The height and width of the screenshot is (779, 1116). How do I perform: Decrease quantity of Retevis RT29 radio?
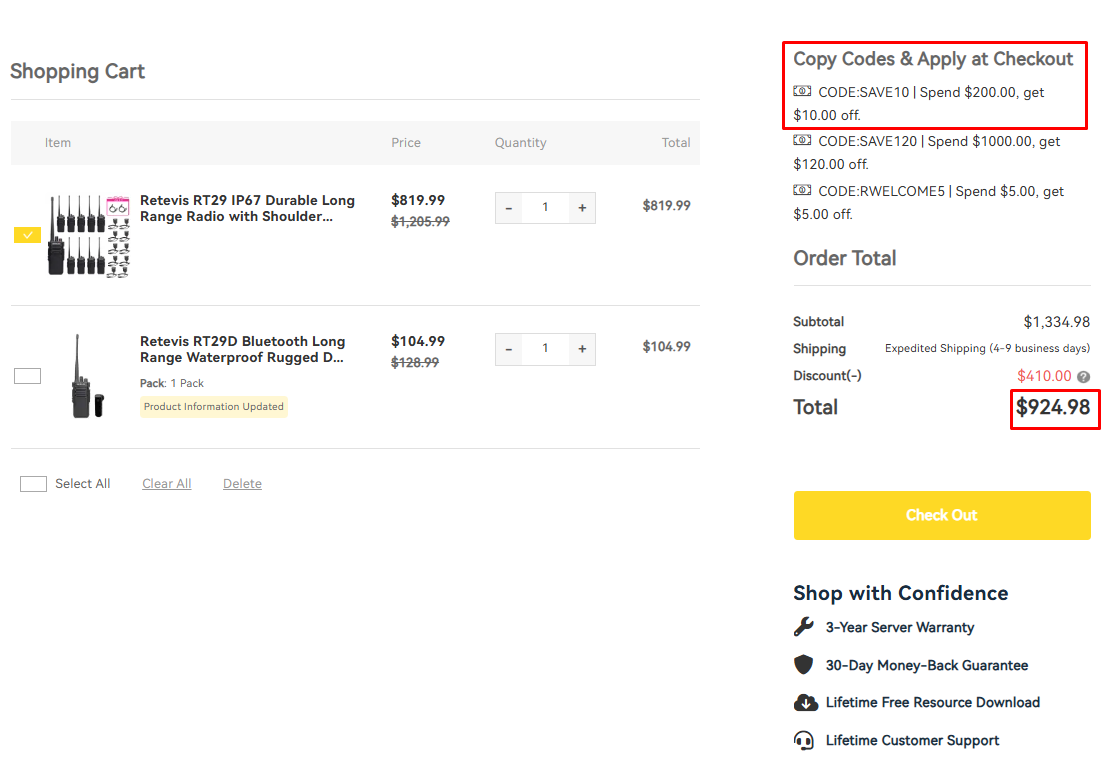tap(508, 208)
